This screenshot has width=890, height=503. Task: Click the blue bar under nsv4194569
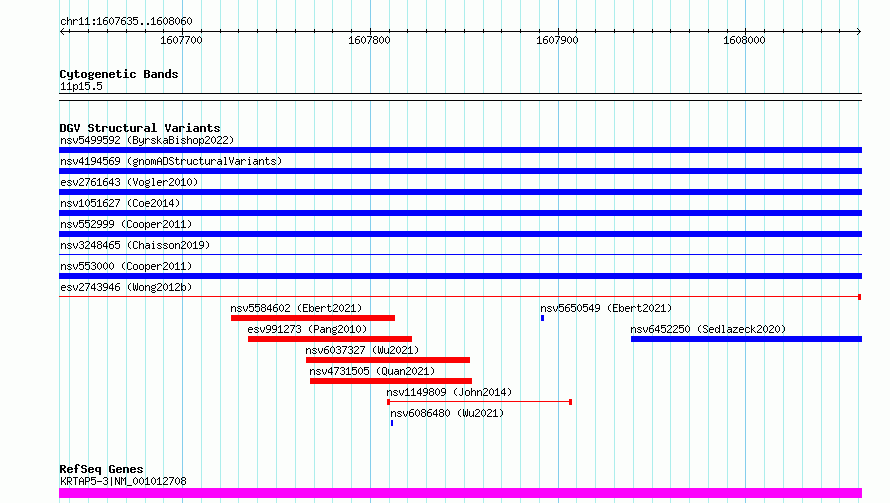tap(460, 171)
